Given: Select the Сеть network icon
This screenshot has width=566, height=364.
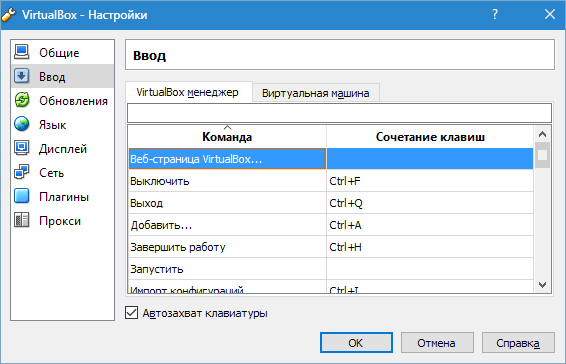Looking at the screenshot, I should point(22,172).
